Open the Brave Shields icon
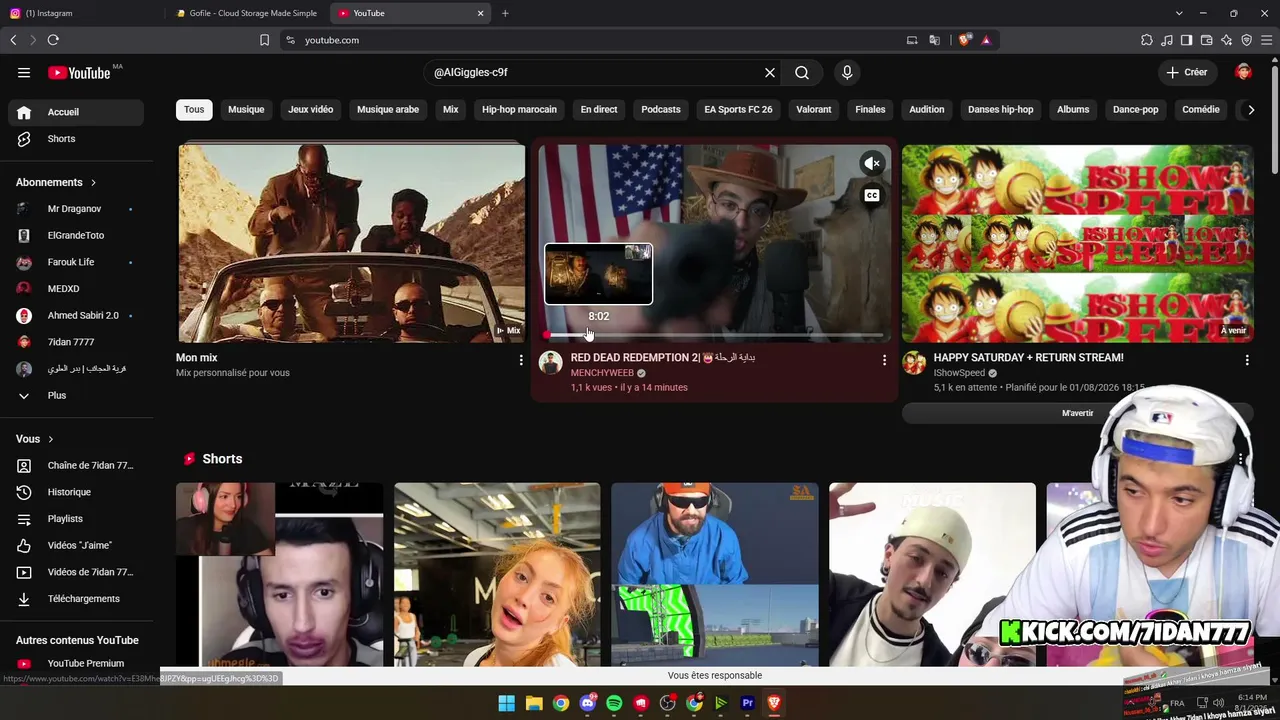Viewport: 1280px width, 720px height. click(x=965, y=40)
